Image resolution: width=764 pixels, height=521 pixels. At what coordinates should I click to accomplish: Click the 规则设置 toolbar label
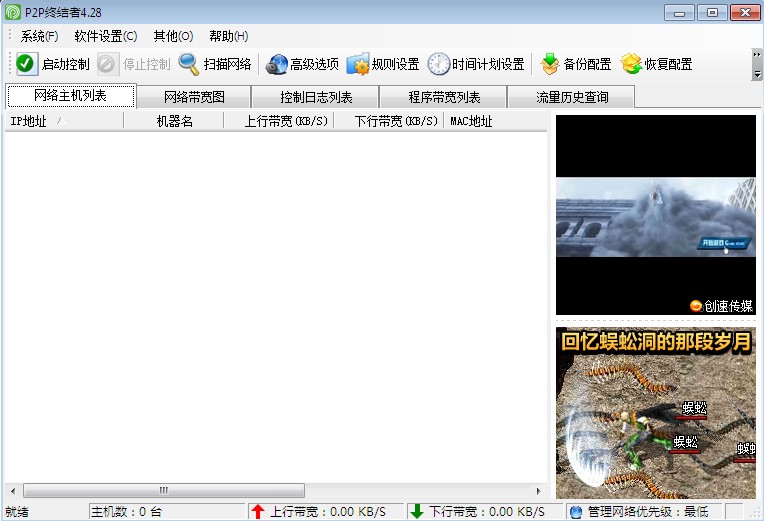[x=396, y=64]
